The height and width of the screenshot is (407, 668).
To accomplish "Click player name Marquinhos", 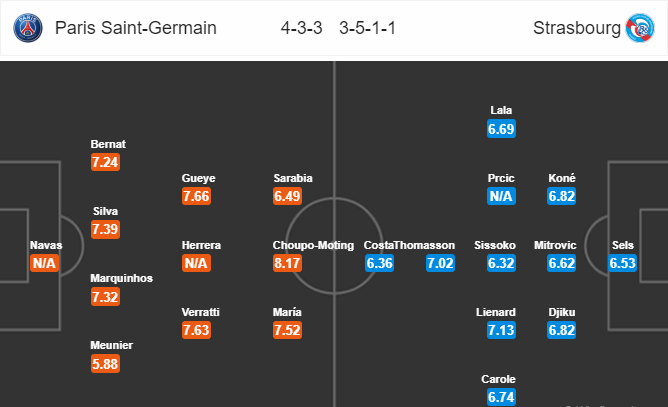I will point(122,278).
